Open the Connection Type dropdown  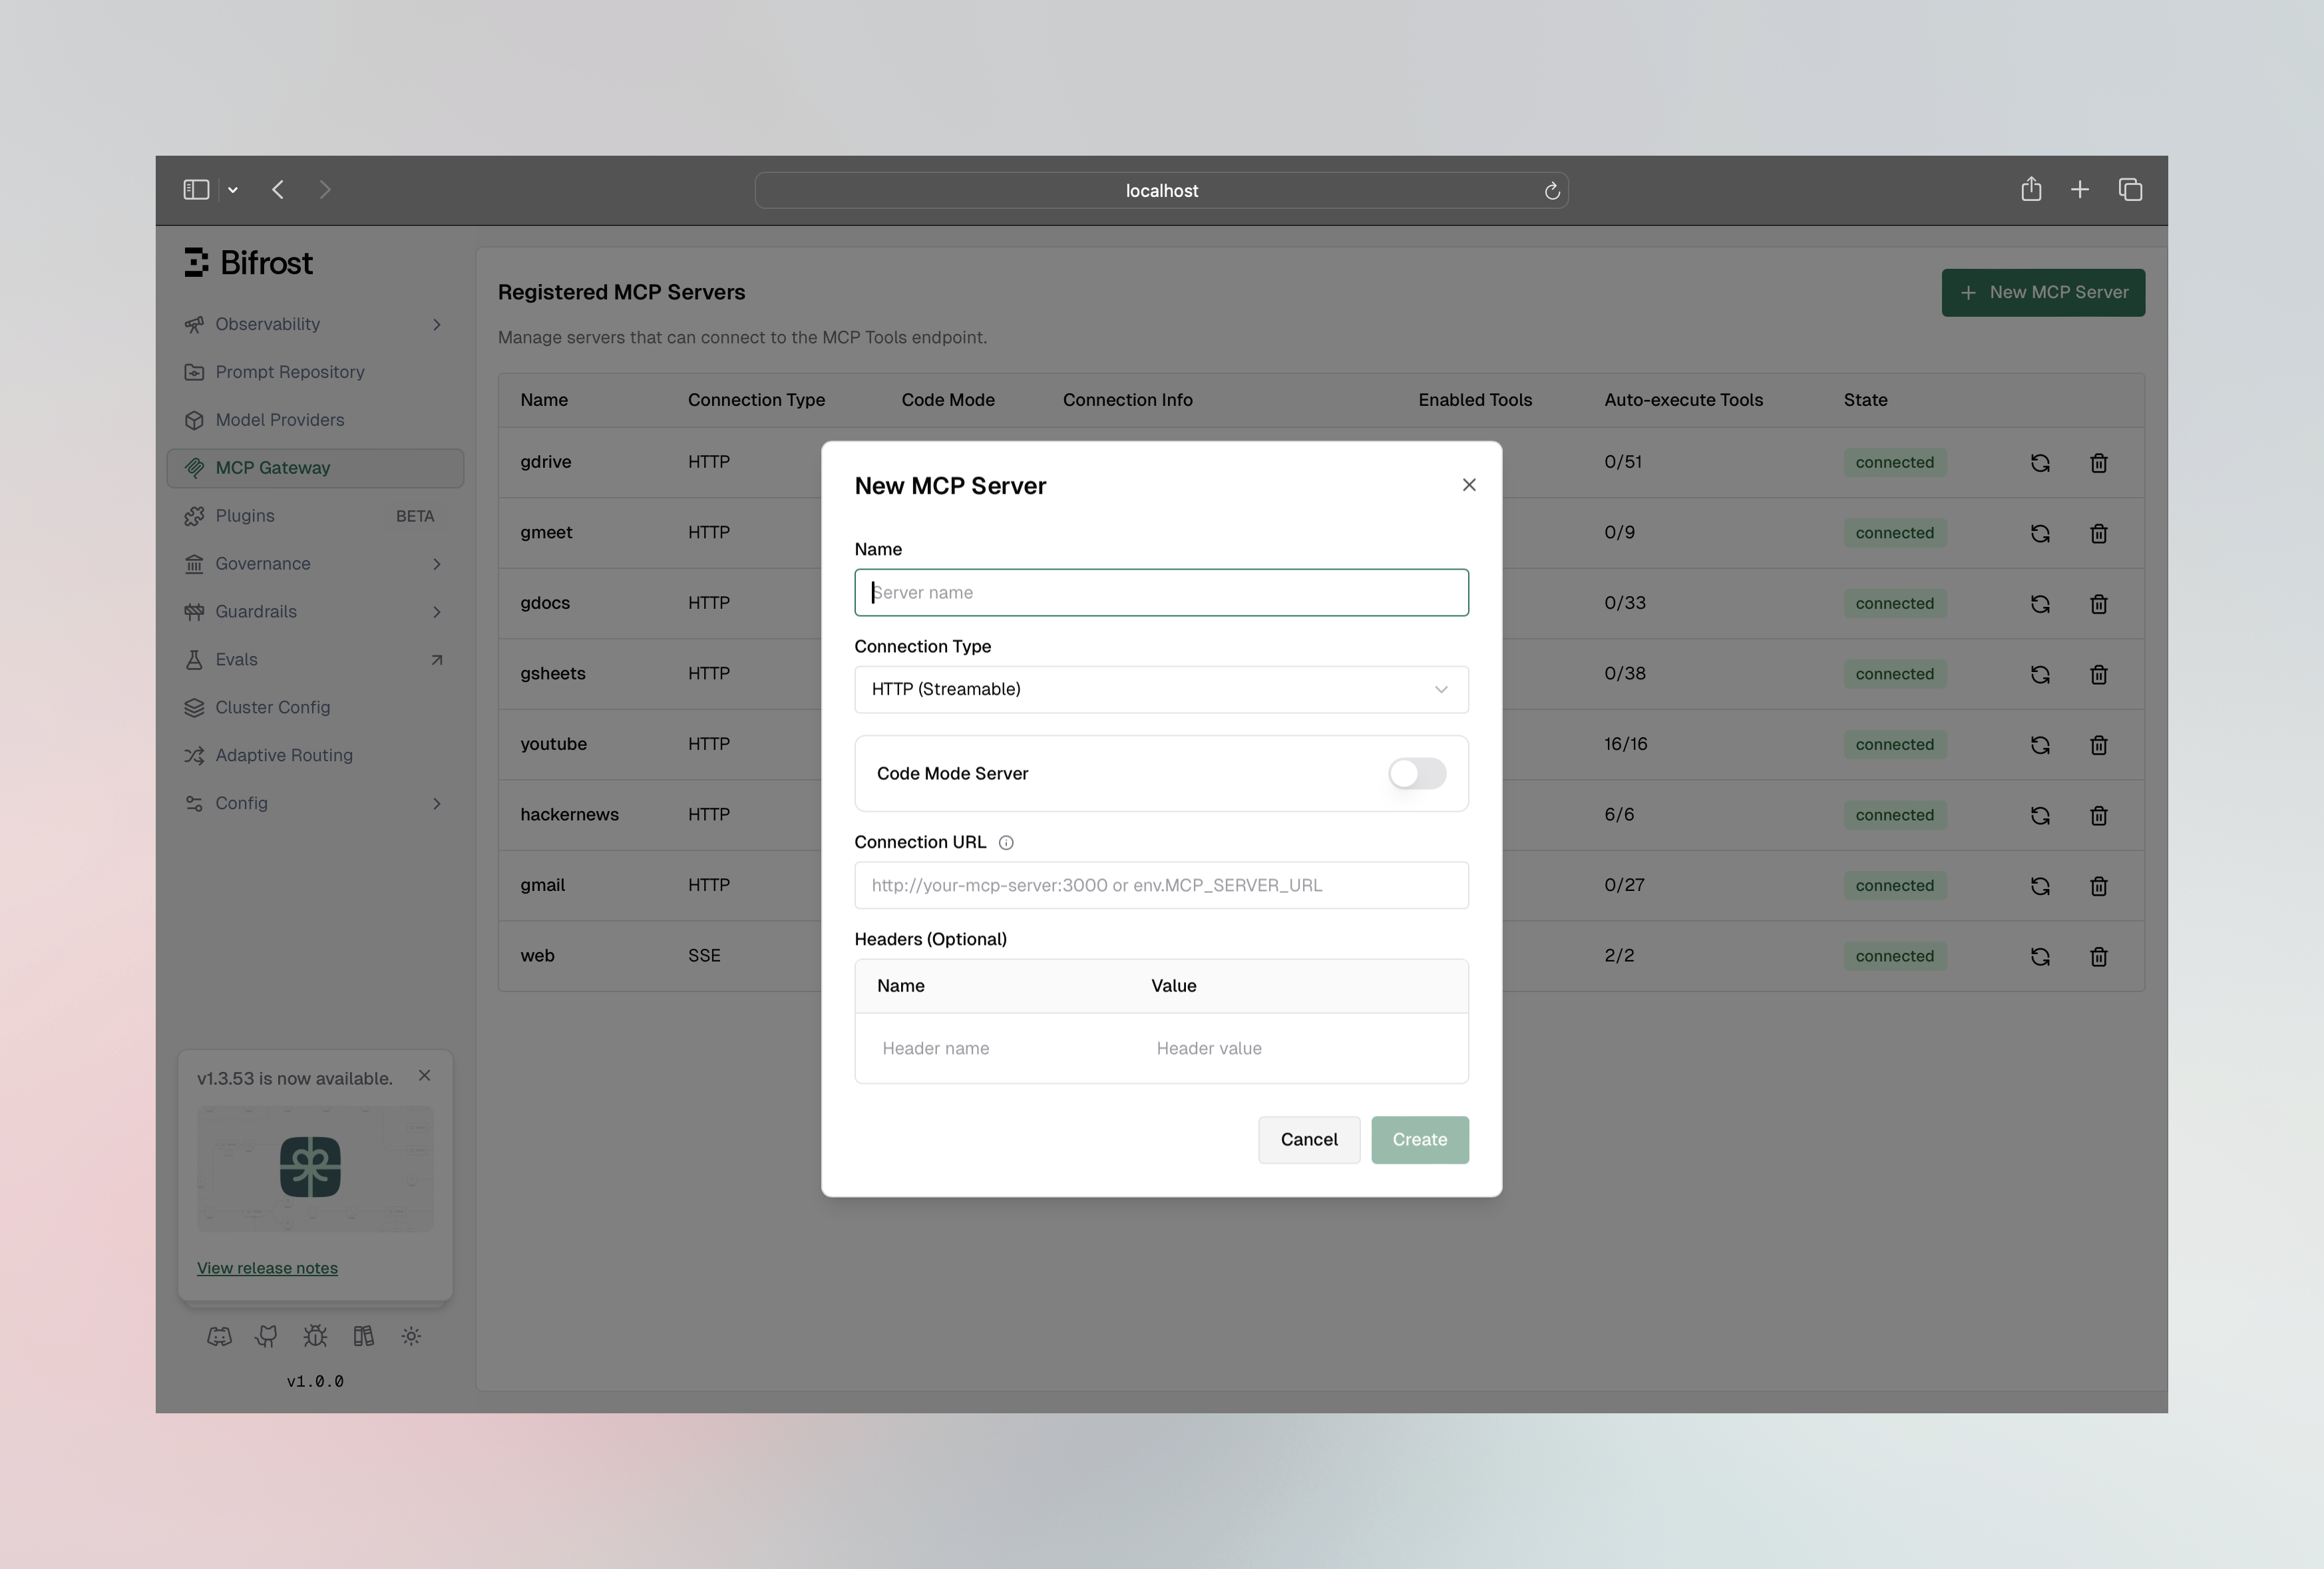(1160, 689)
